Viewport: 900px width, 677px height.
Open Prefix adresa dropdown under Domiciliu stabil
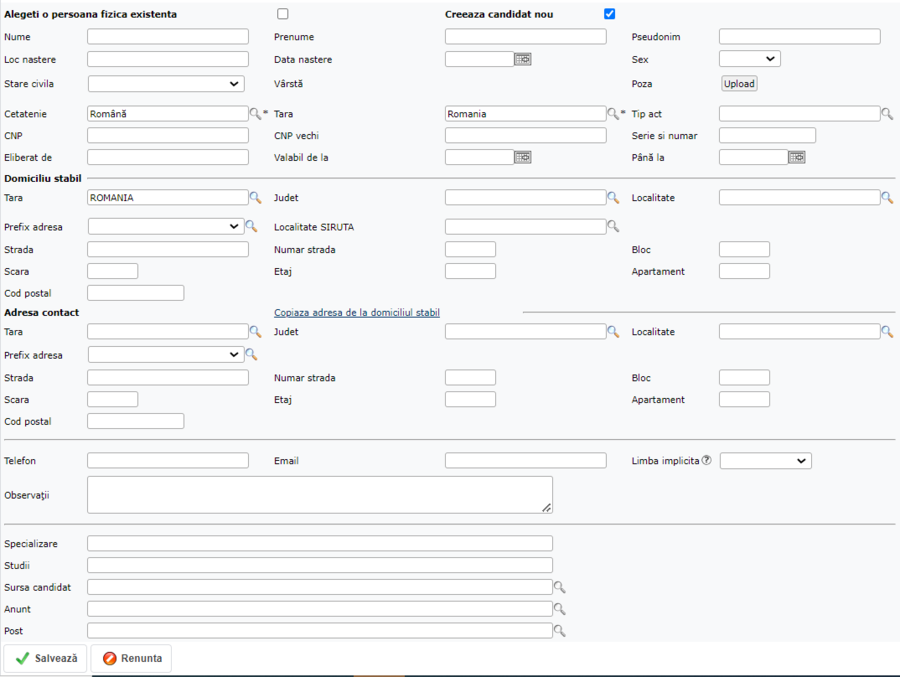pyautogui.click(x=166, y=227)
